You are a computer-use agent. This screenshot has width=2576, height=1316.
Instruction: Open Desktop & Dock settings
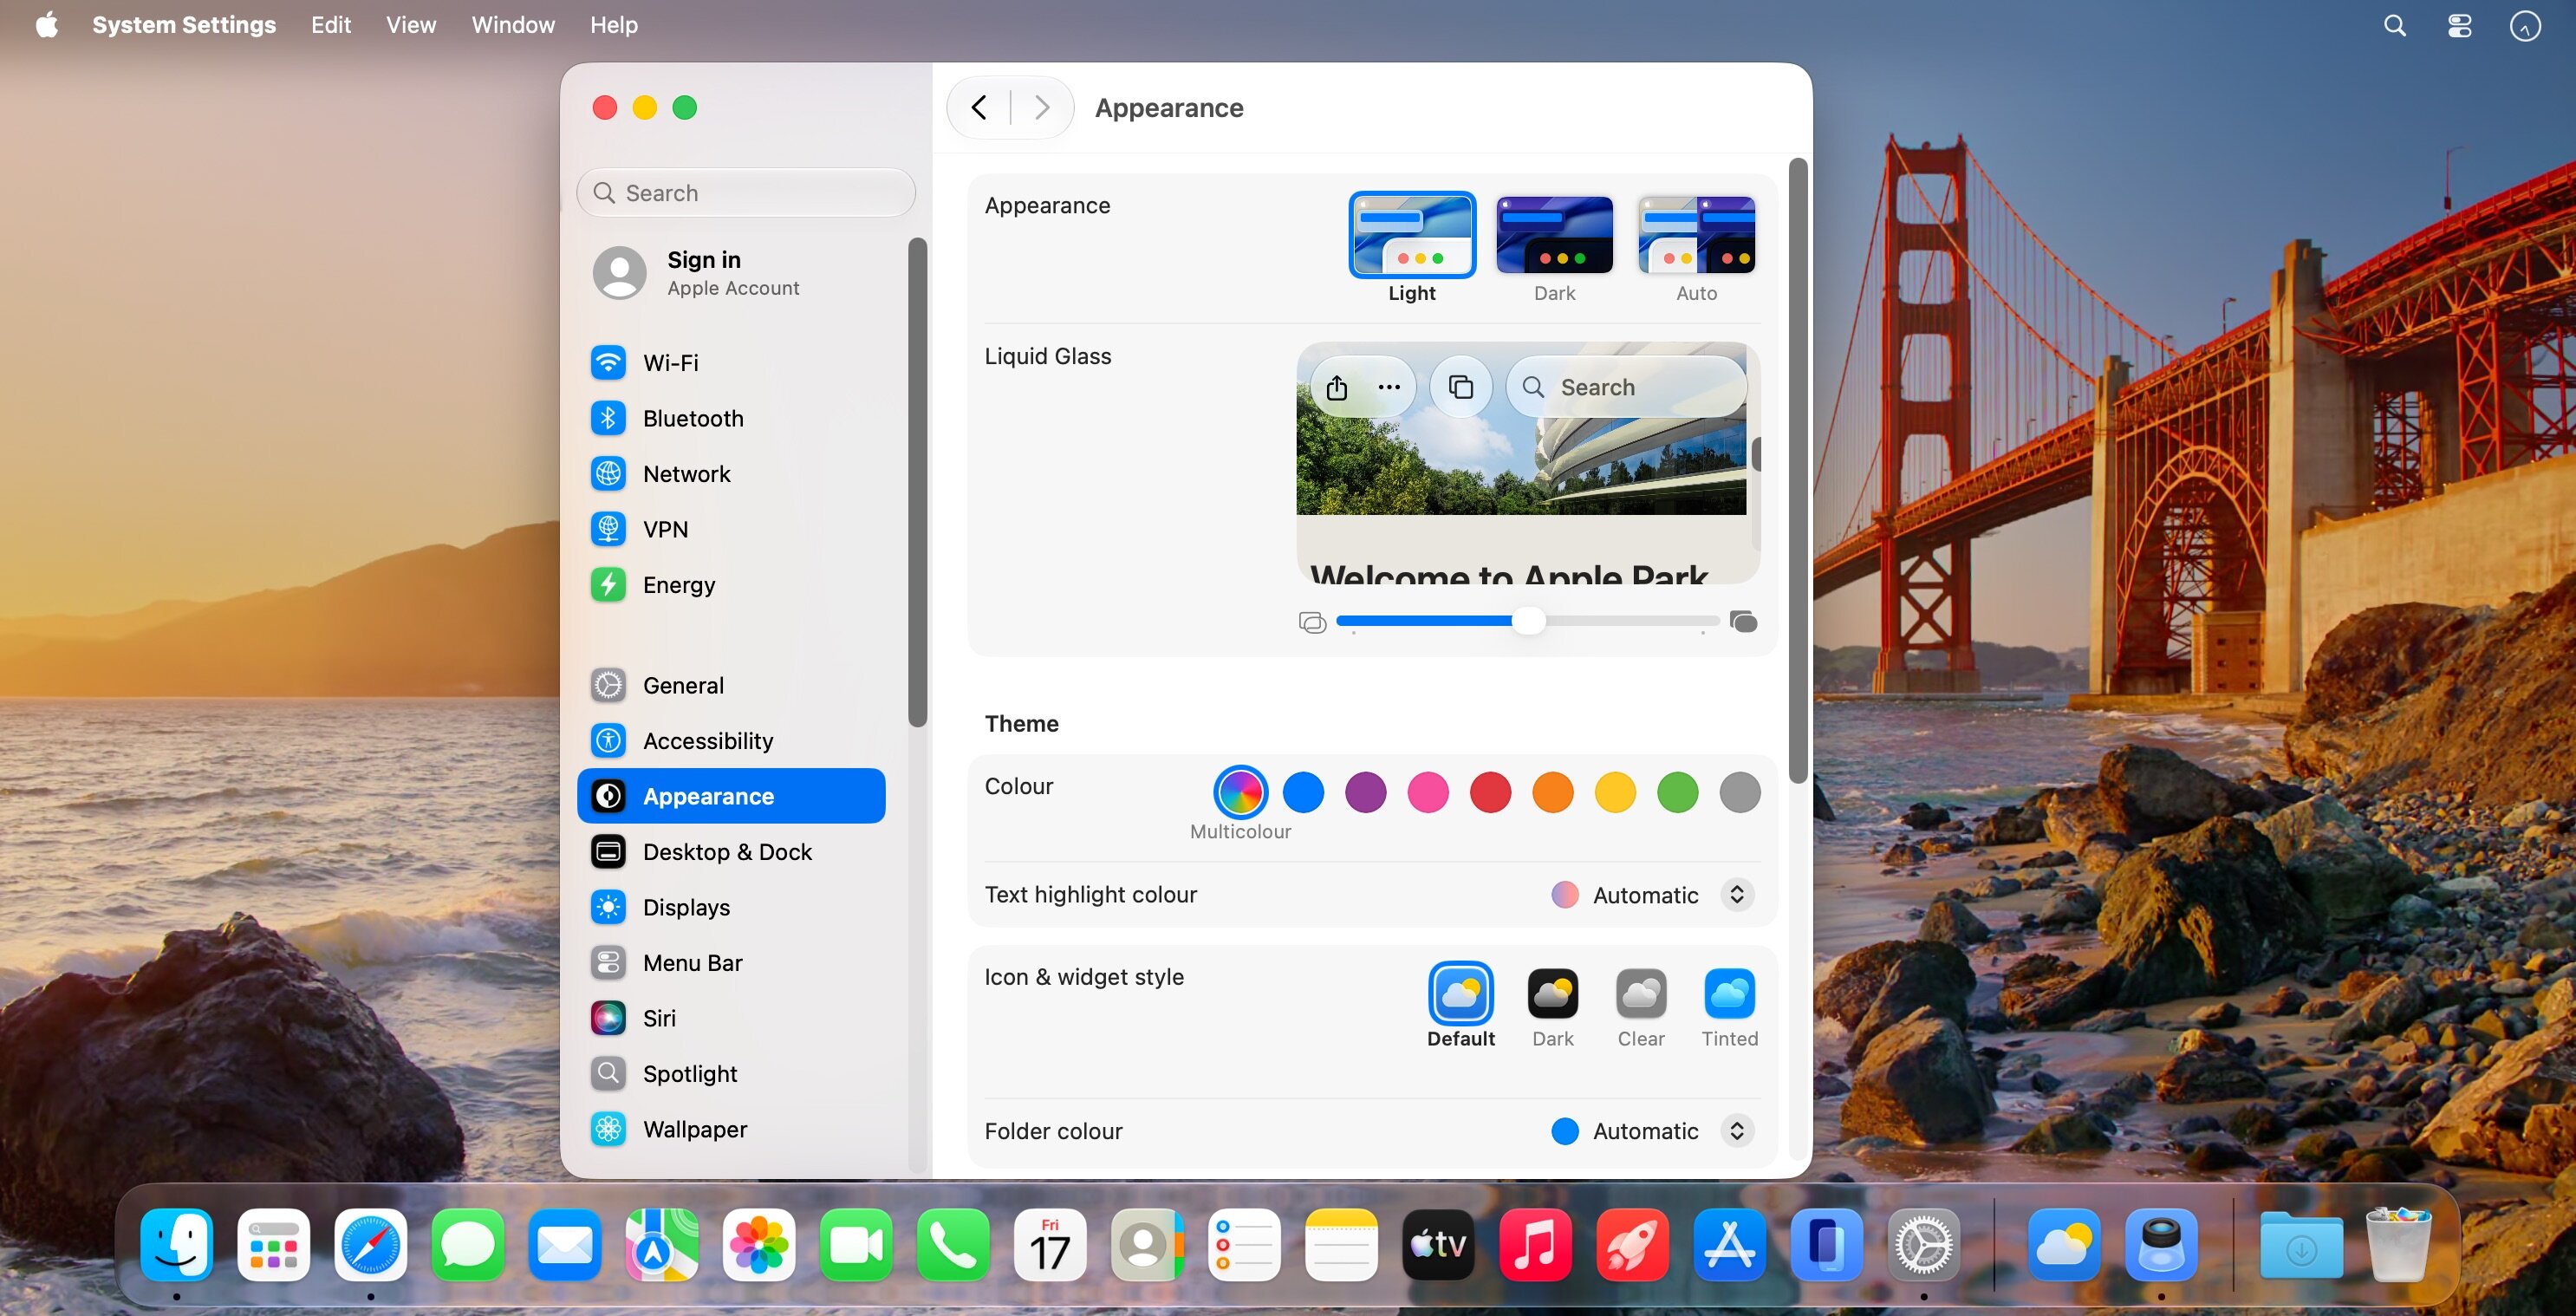click(731, 851)
